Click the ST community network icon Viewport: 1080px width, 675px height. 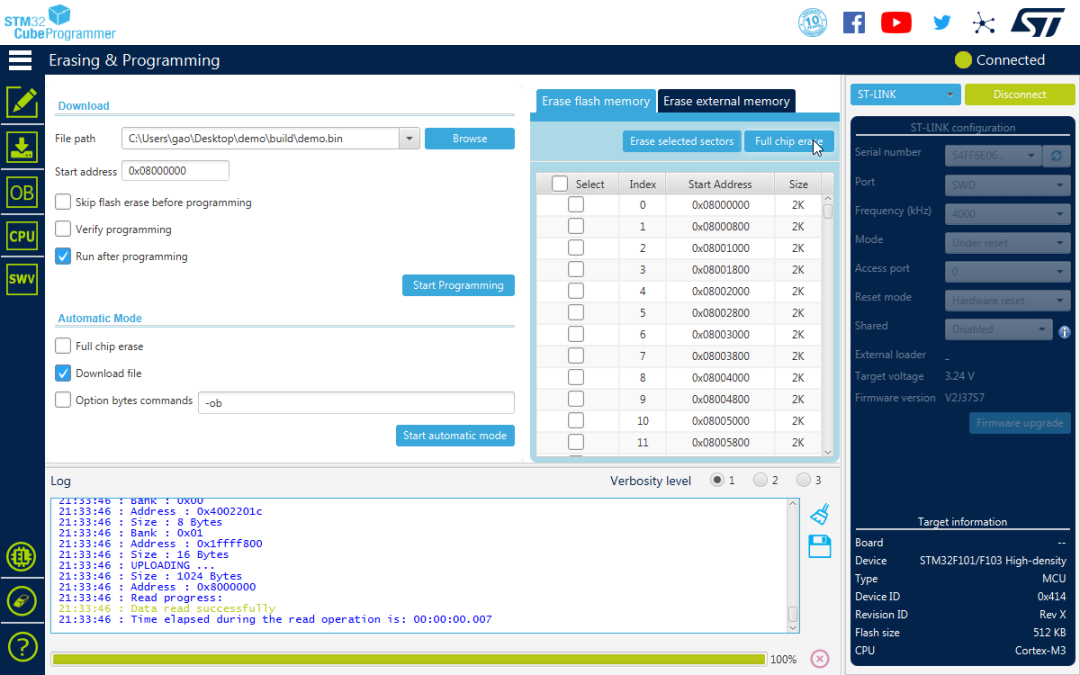pos(984,23)
